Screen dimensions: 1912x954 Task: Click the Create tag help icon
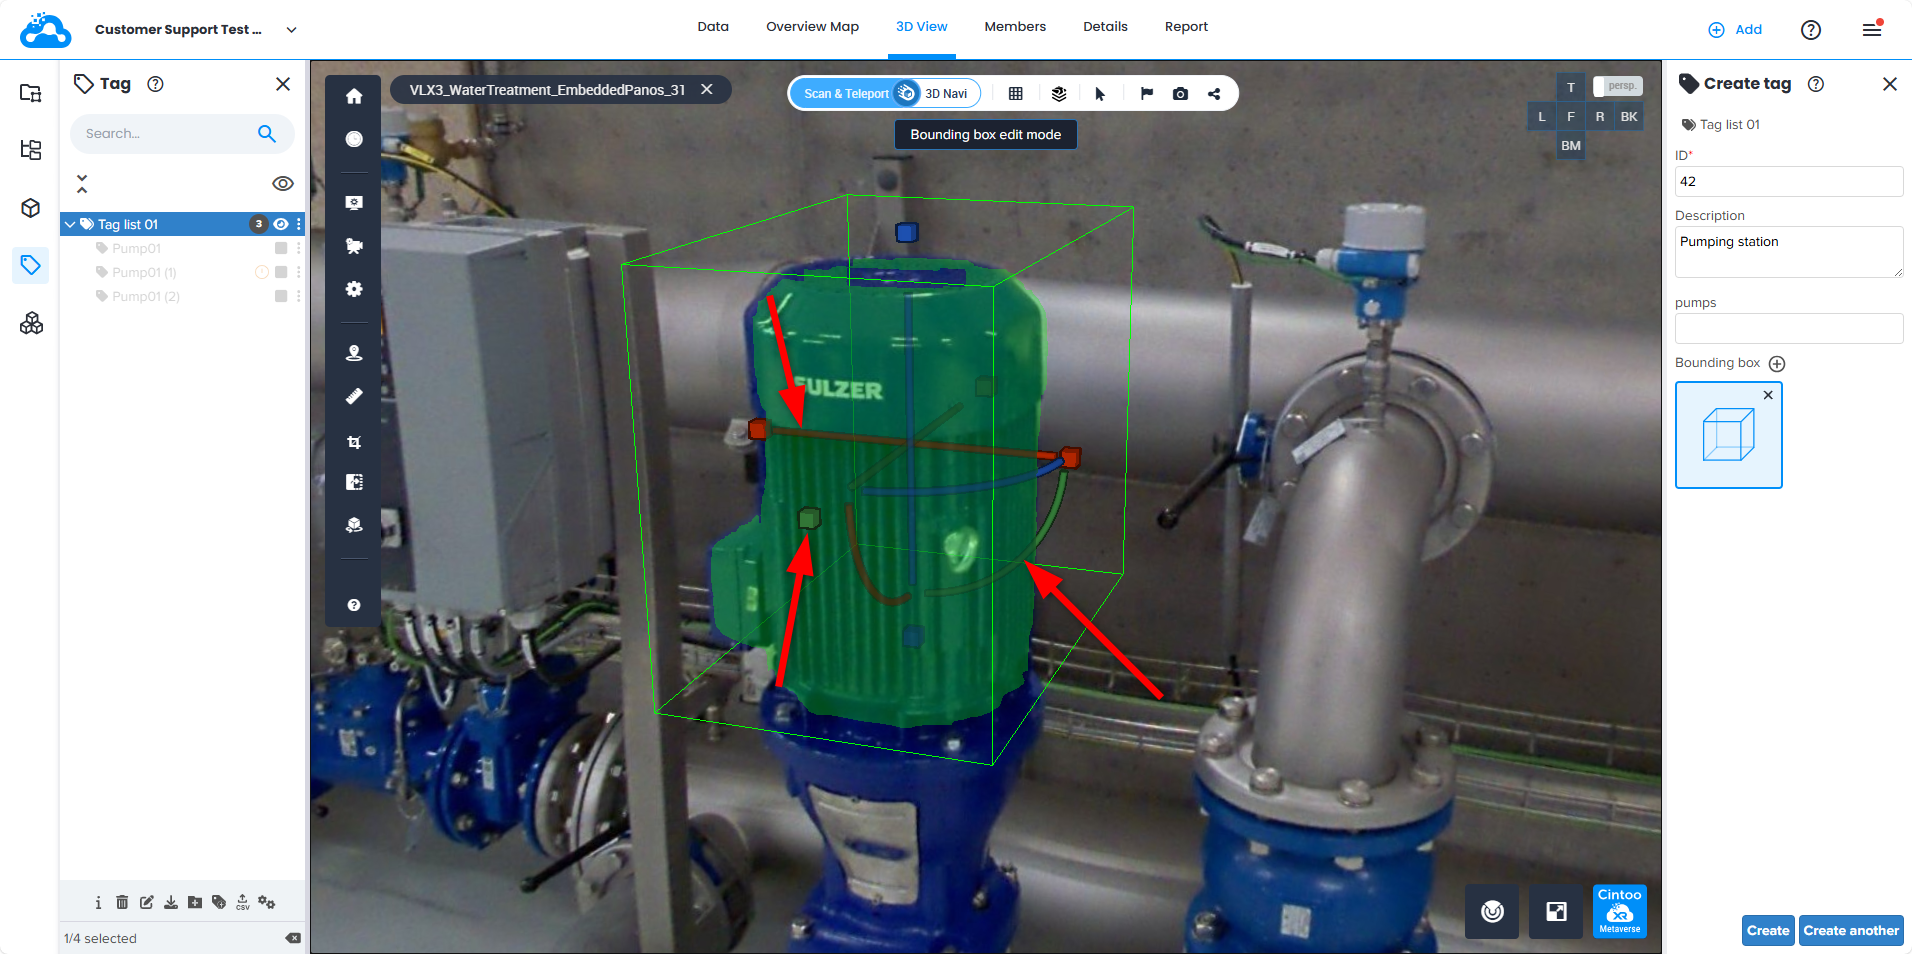[x=1816, y=84]
